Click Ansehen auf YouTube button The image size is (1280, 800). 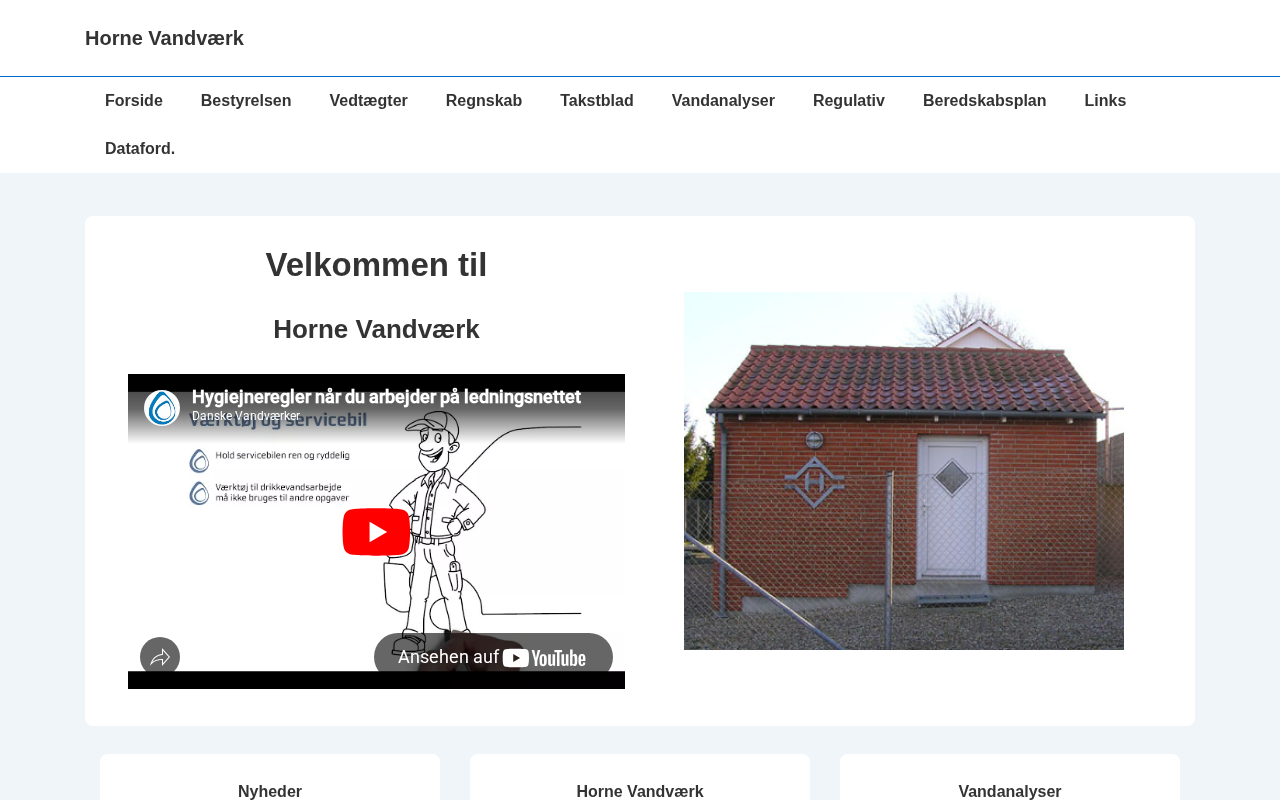493,657
